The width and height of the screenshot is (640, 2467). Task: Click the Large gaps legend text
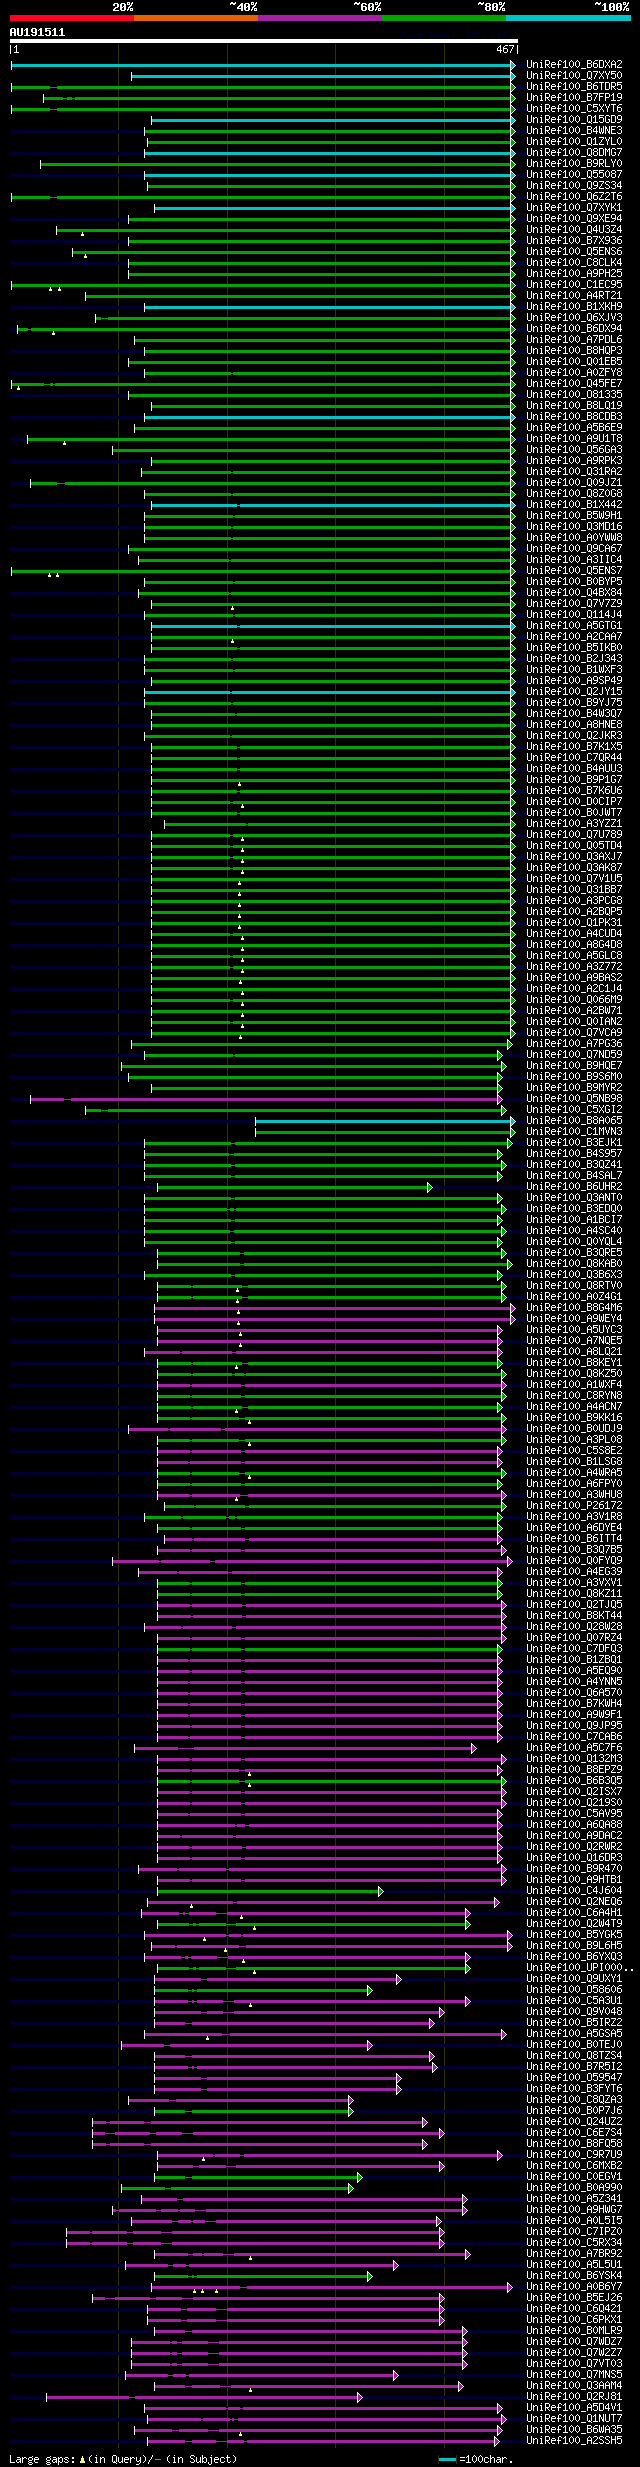tap(123, 2458)
